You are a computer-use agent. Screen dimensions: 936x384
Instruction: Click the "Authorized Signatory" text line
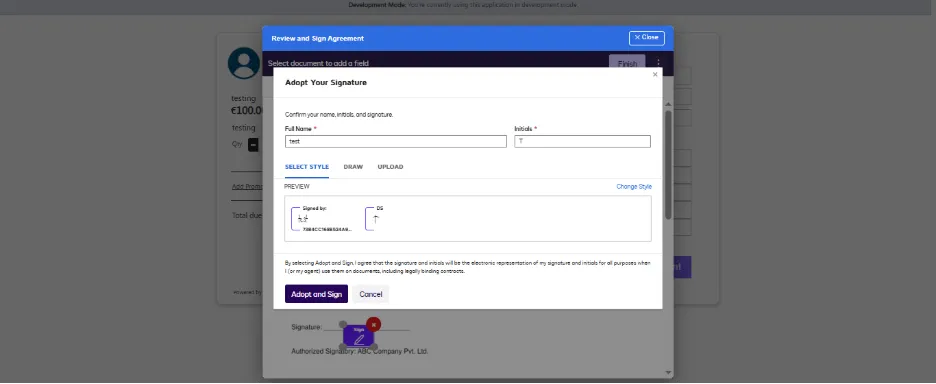tap(360, 351)
